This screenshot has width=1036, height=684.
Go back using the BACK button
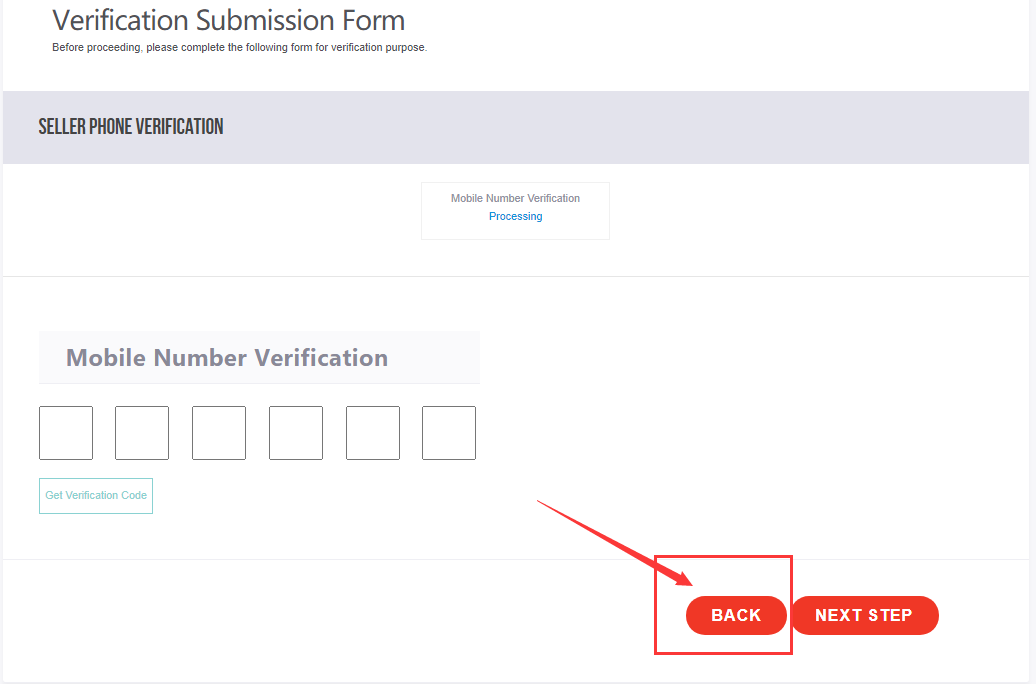736,615
